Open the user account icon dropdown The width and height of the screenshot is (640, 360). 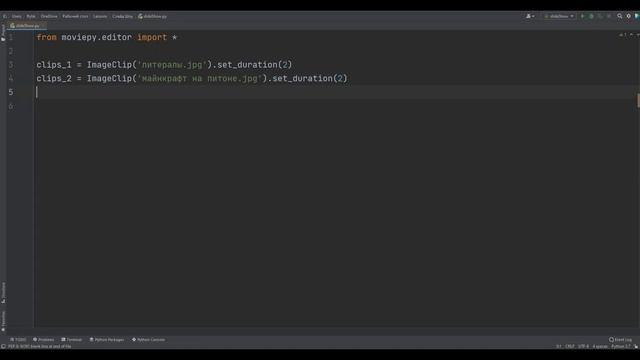click(530, 16)
